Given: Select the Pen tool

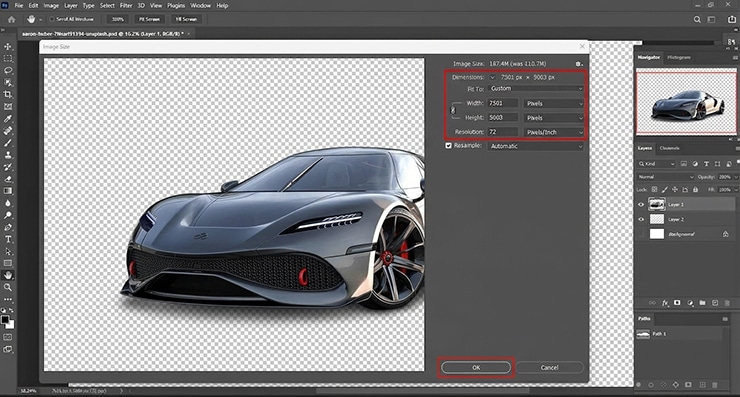Looking at the screenshot, I should [x=8, y=227].
